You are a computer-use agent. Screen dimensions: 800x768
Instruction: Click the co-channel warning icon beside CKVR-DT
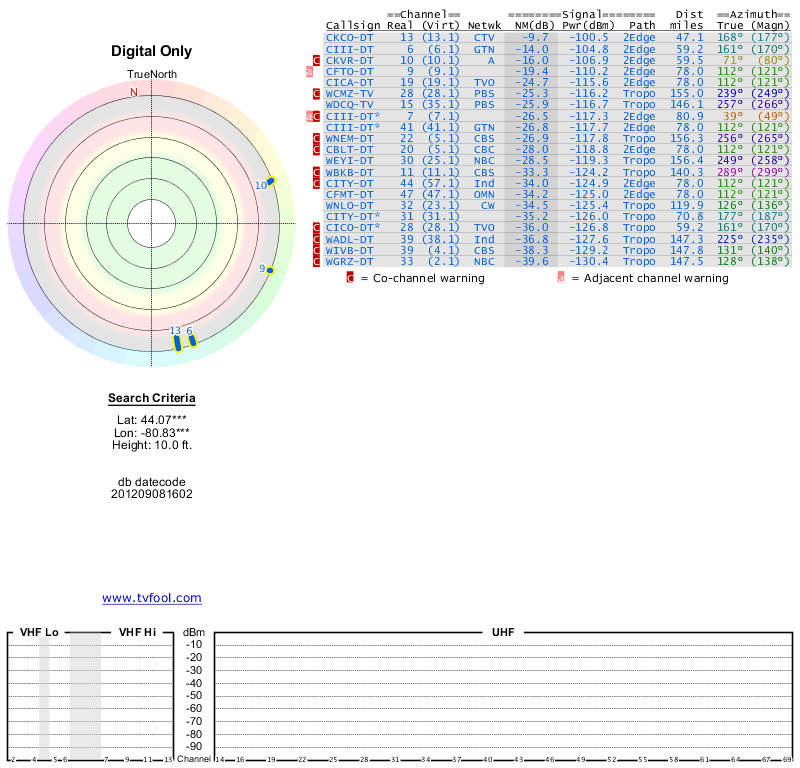tap(317, 61)
